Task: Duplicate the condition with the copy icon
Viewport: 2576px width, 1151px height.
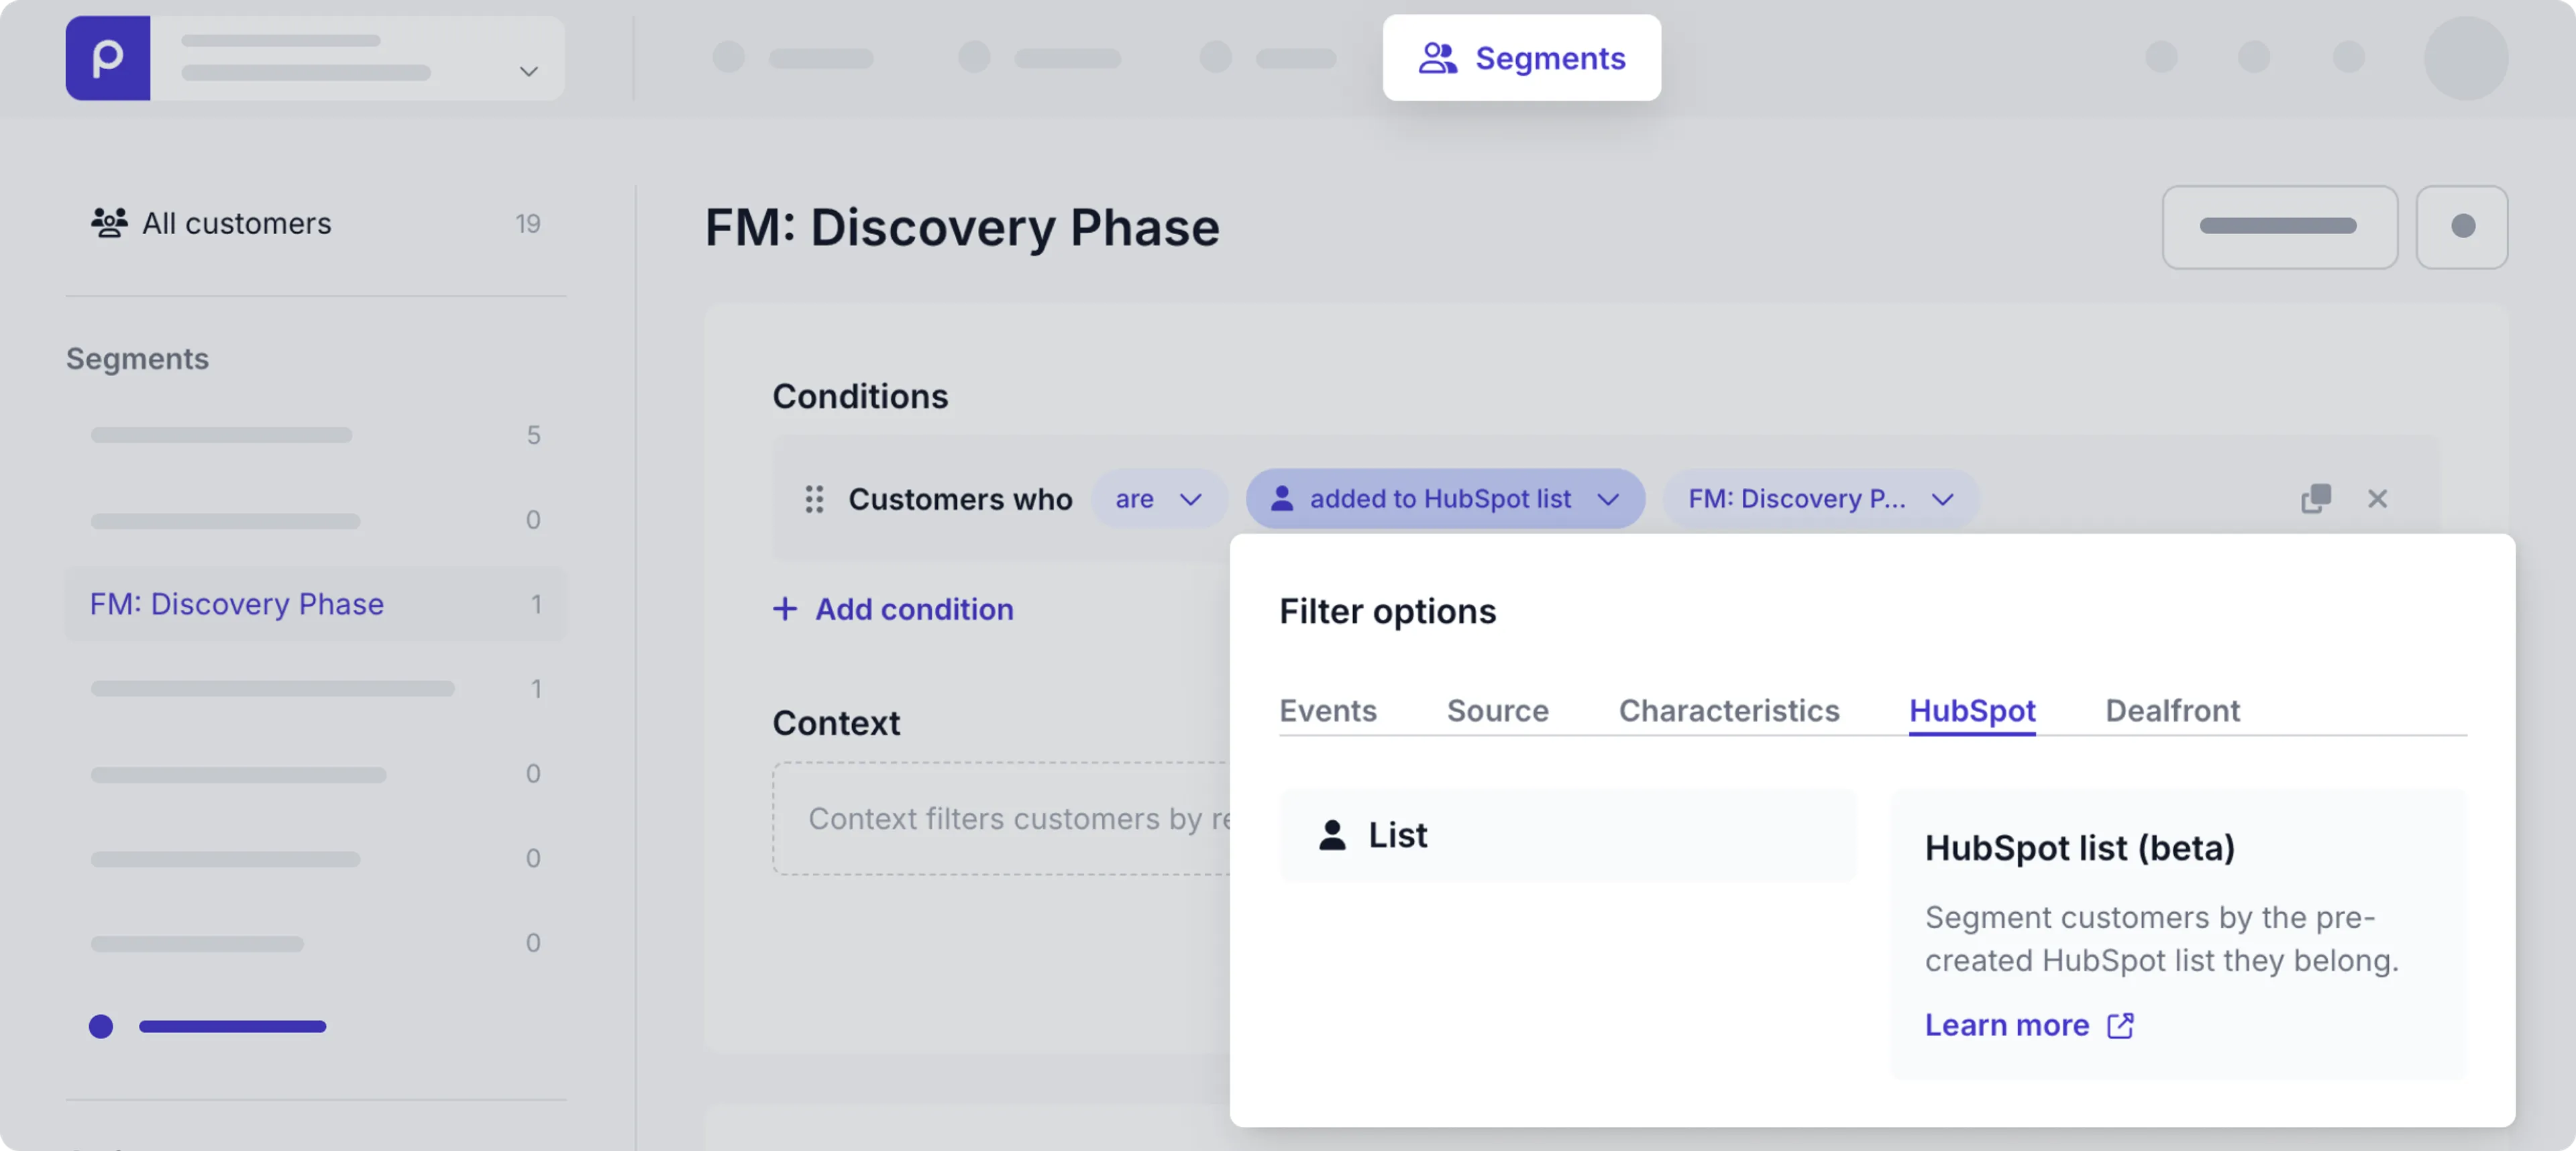Action: click(2315, 498)
